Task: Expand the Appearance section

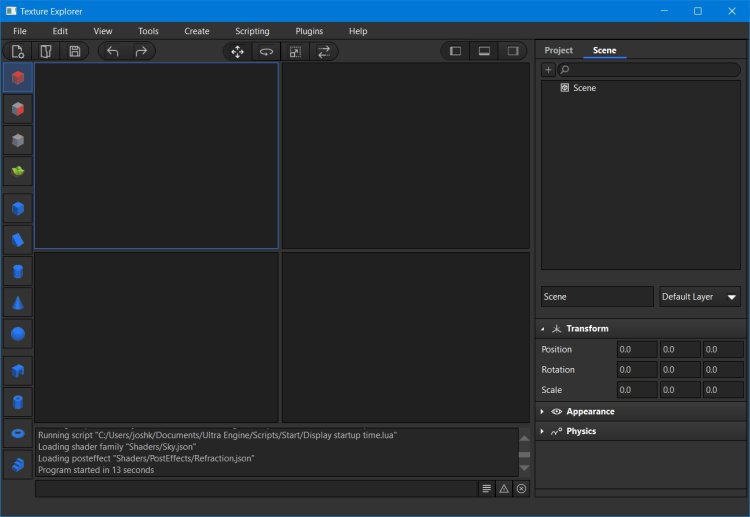Action: point(589,411)
